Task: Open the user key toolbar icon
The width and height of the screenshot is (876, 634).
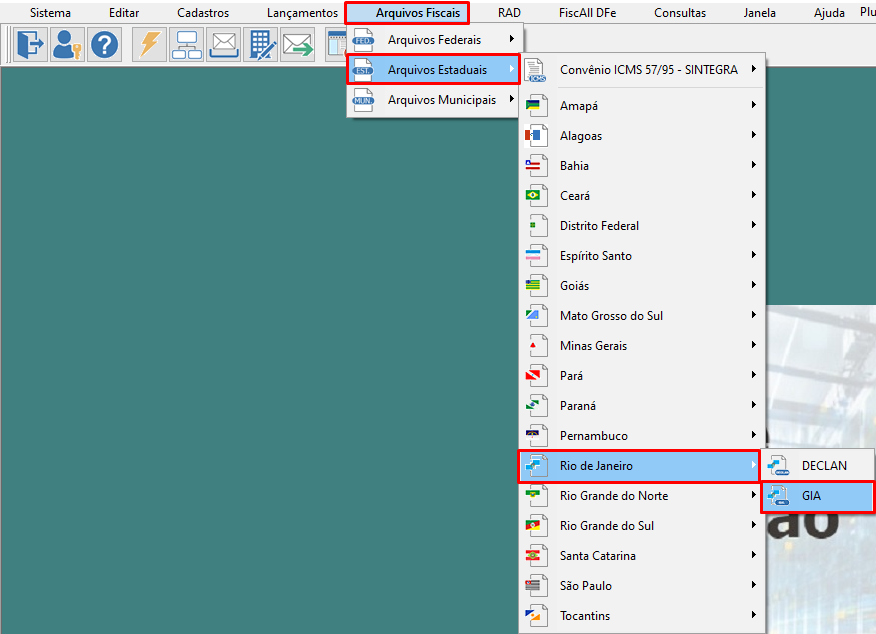Action: click(x=67, y=45)
